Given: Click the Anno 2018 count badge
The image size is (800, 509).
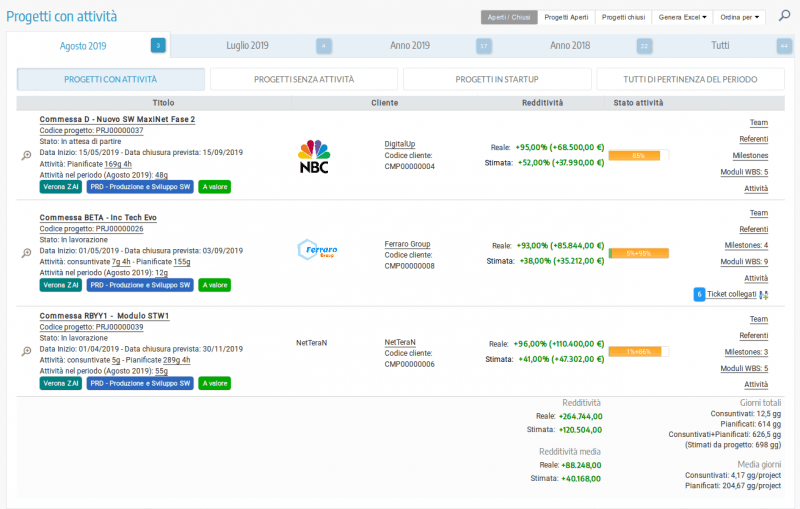Looking at the screenshot, I should pos(644,46).
